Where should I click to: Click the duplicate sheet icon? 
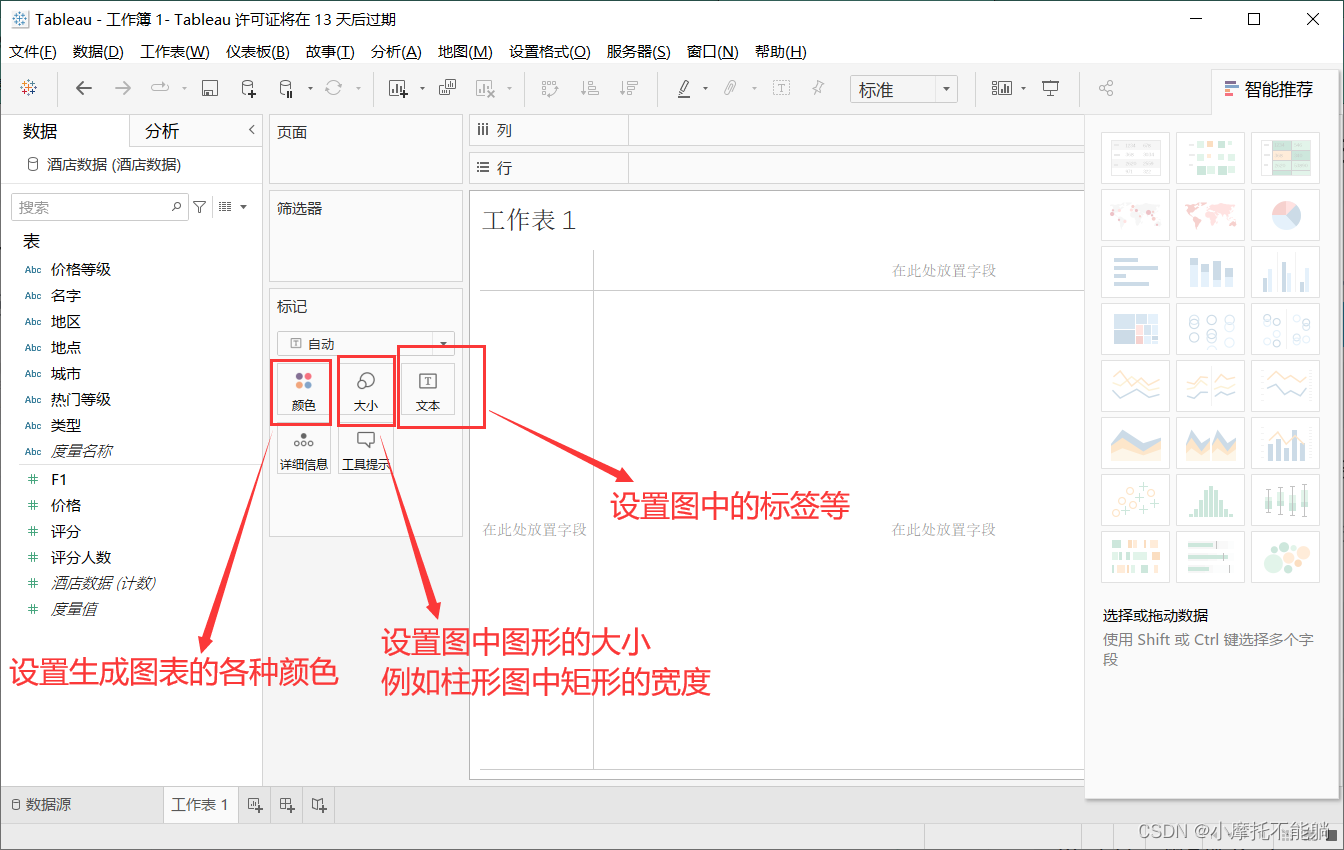point(447,88)
